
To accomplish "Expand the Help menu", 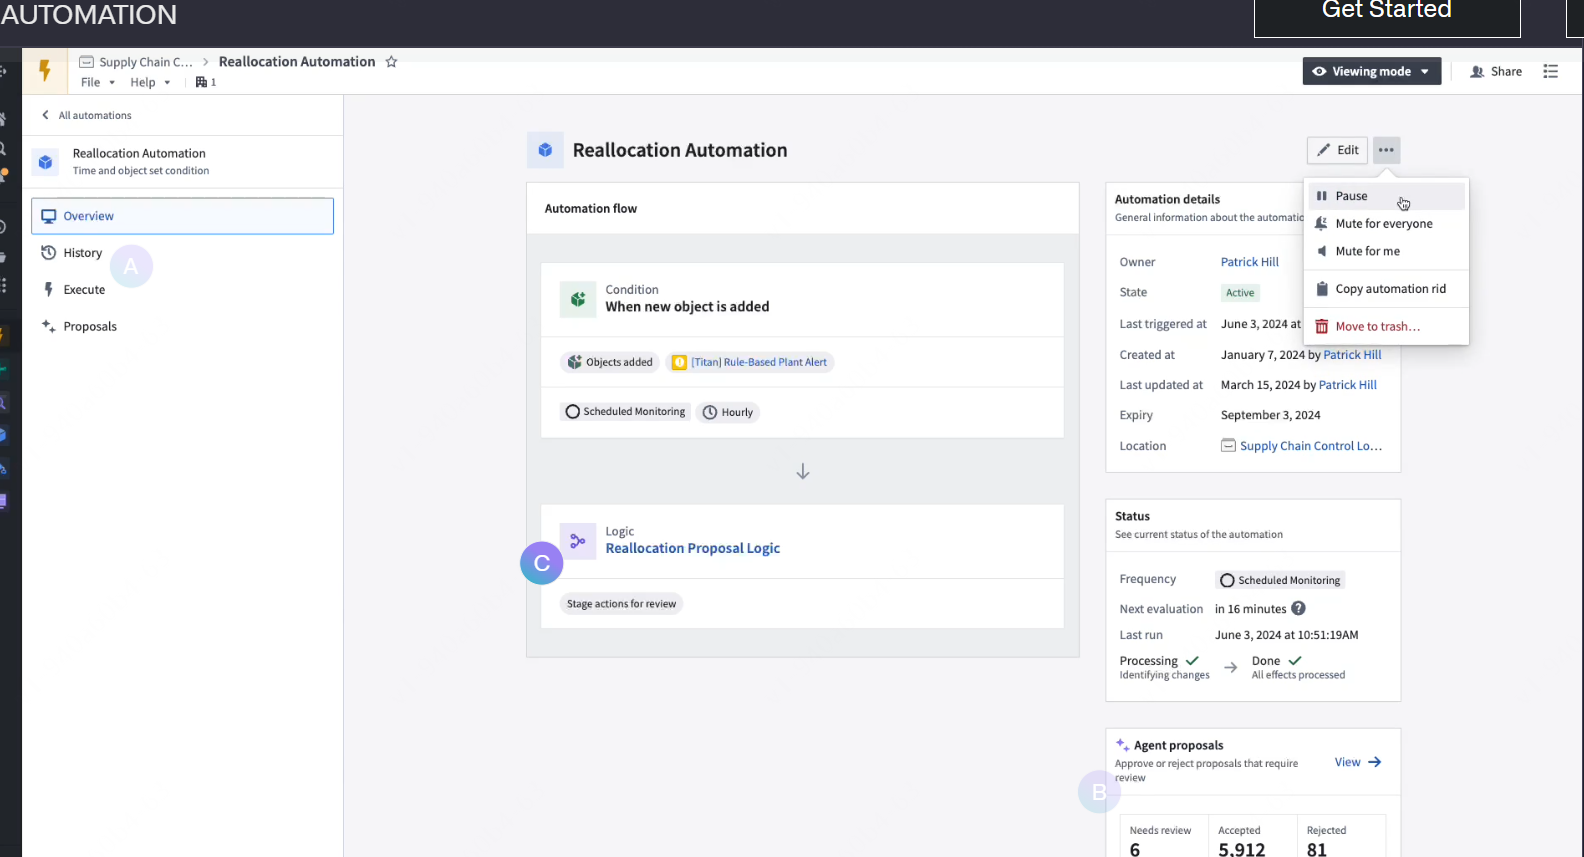I will (150, 82).
